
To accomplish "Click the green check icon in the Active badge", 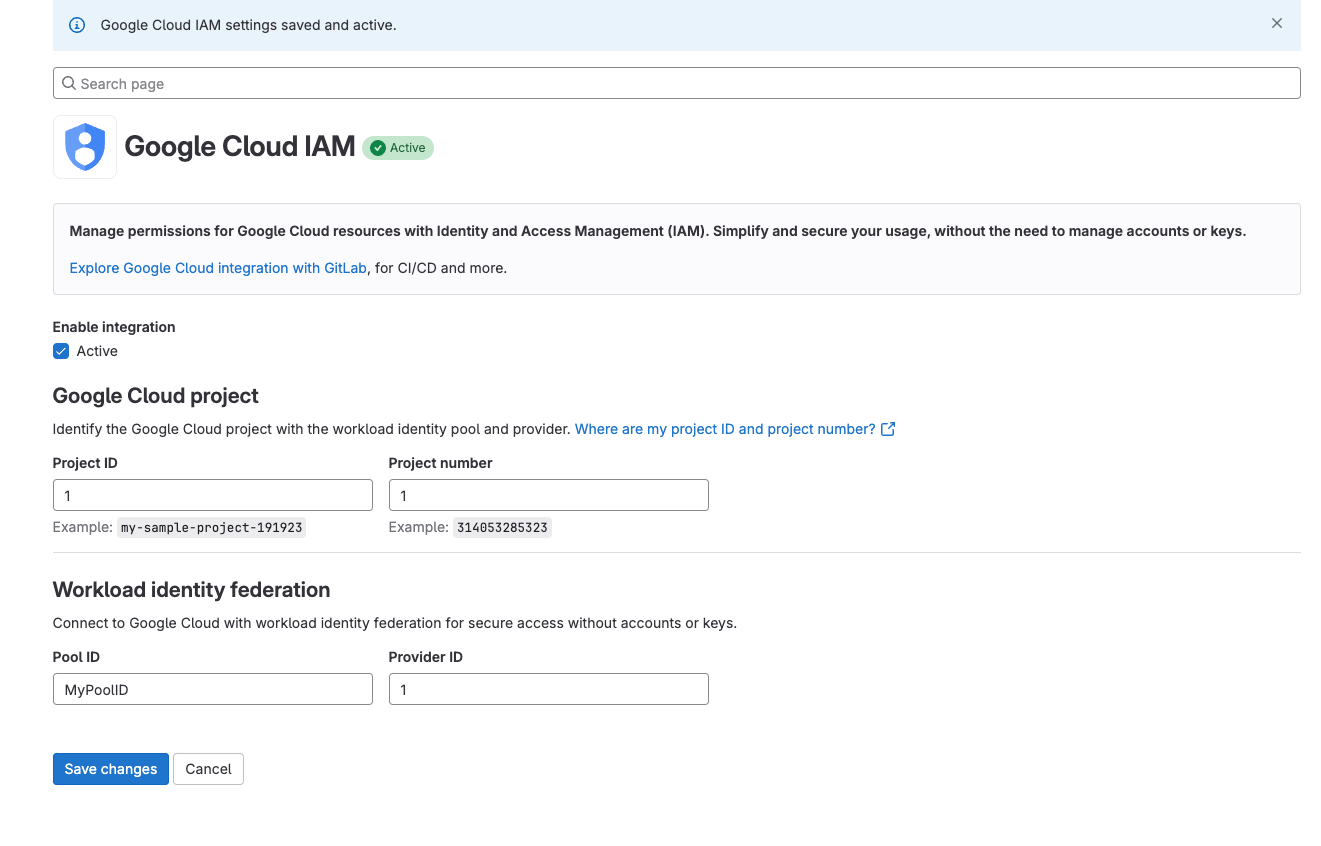I will (x=378, y=148).
